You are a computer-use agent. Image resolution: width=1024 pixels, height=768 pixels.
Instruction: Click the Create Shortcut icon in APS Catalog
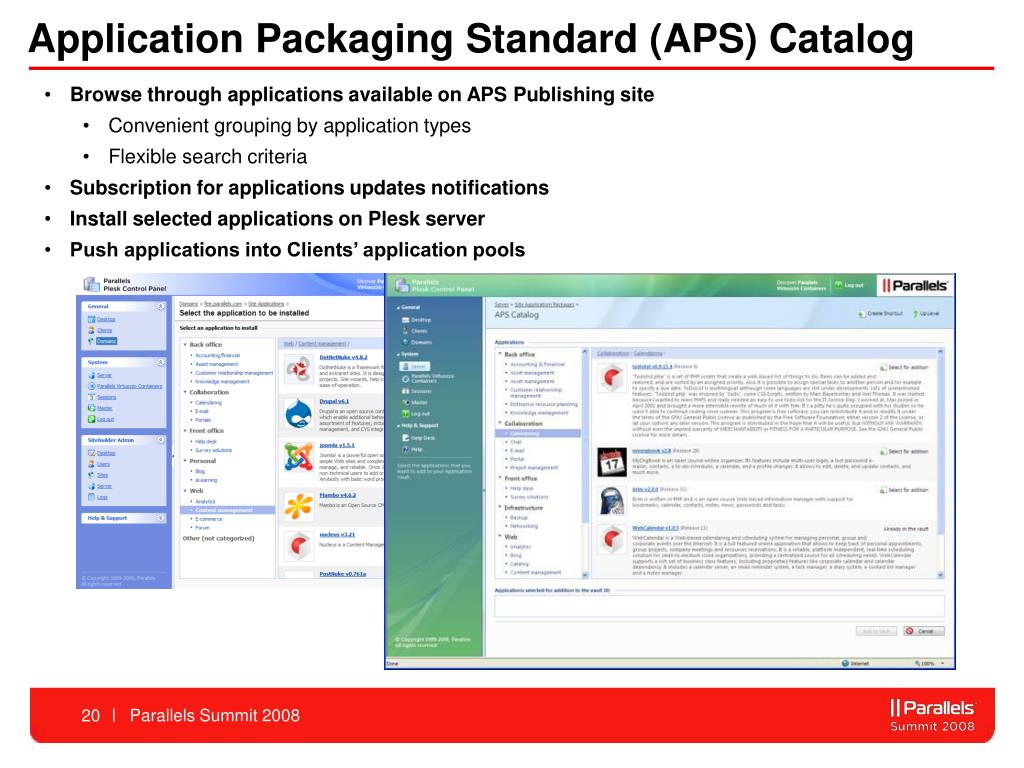863,314
